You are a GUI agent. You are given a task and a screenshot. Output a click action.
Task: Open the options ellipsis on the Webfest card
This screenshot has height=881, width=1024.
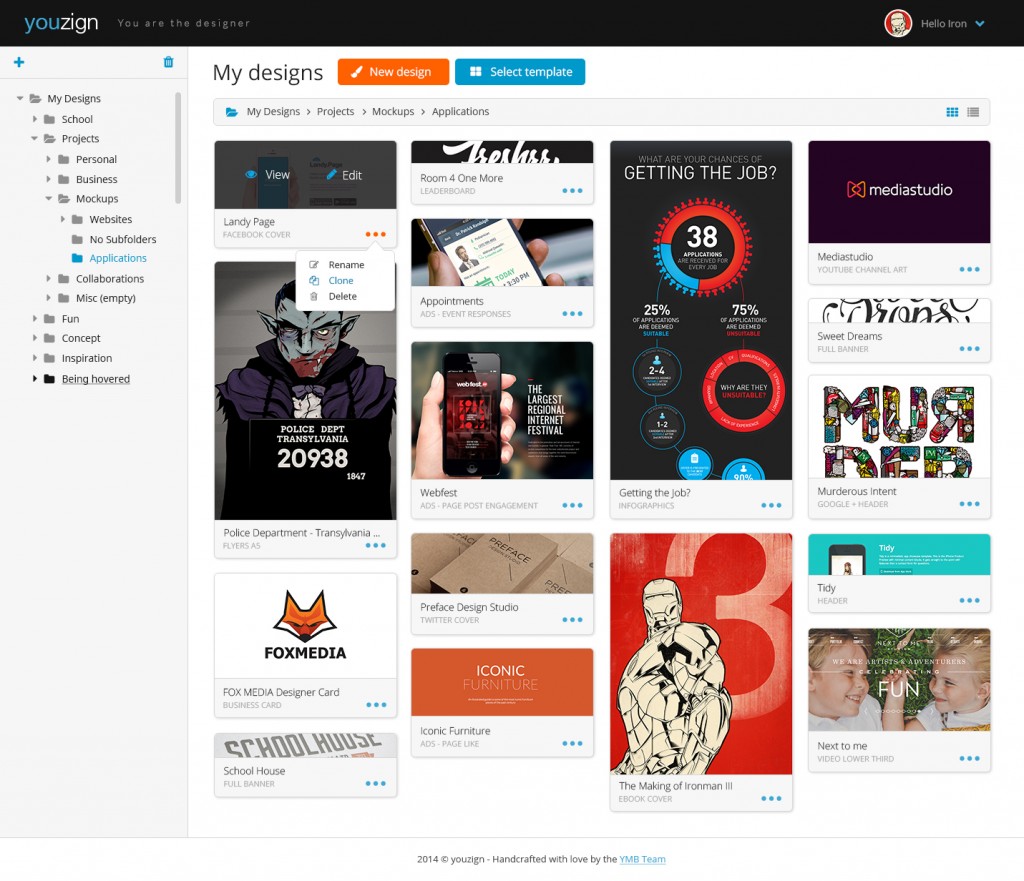point(570,506)
